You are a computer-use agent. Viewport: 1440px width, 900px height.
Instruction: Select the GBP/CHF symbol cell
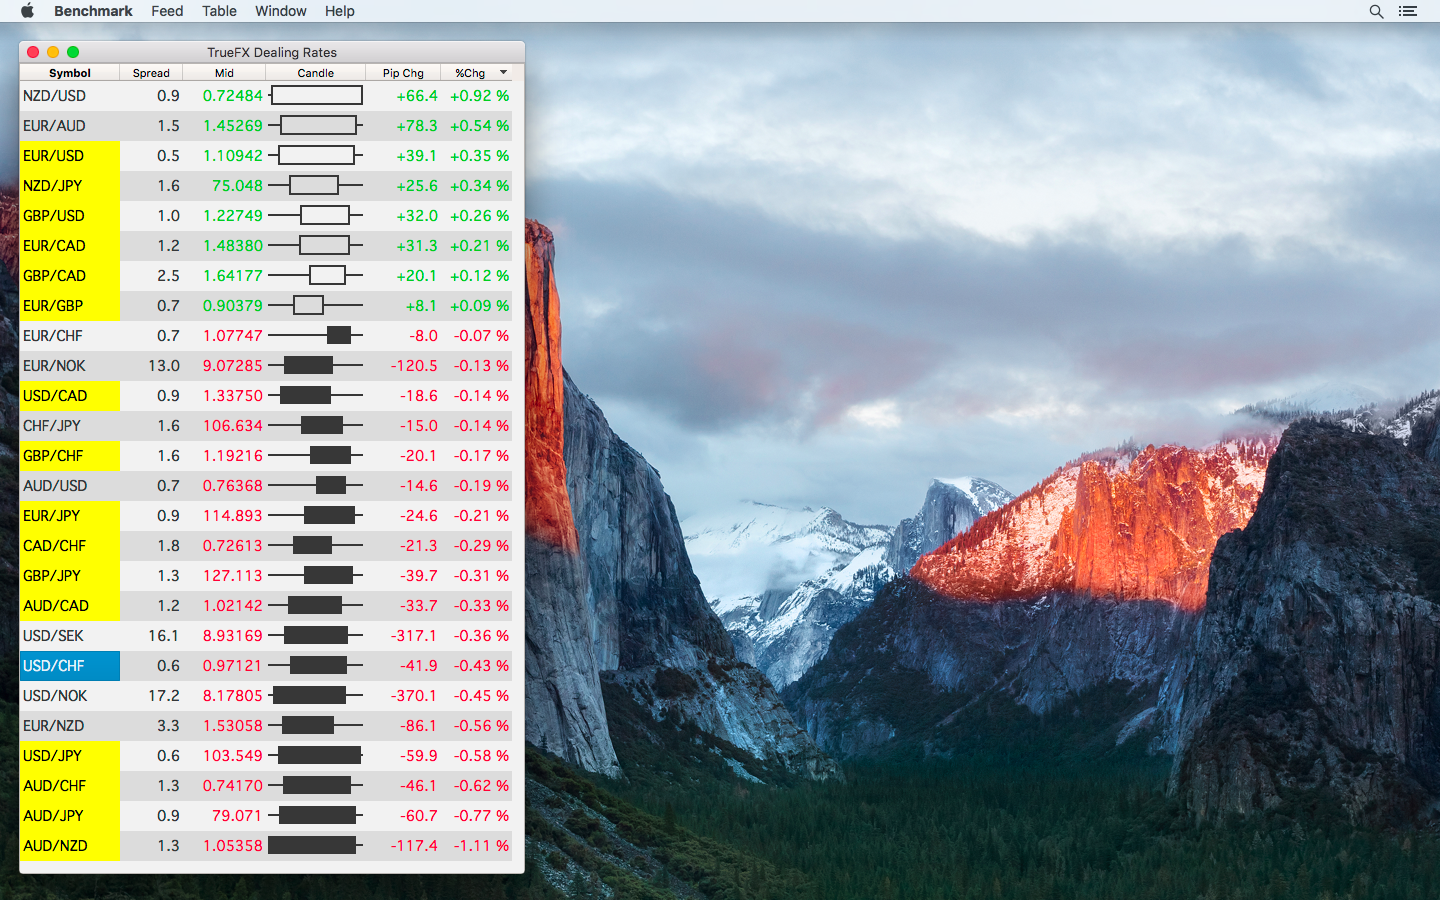[x=70, y=456]
